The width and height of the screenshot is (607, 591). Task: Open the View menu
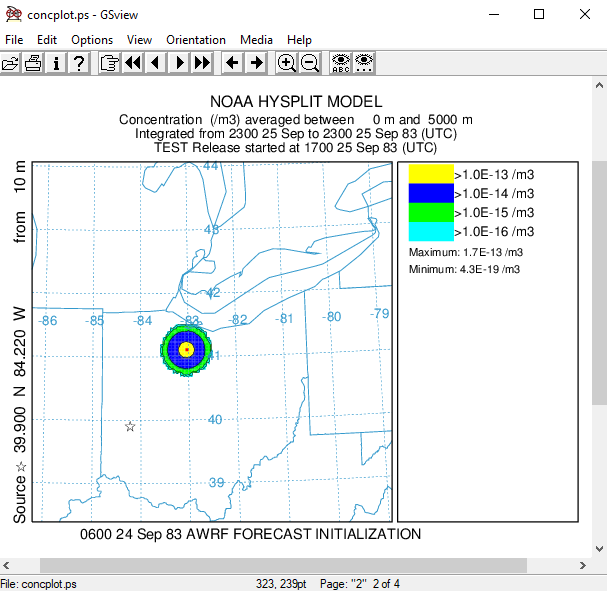point(139,40)
